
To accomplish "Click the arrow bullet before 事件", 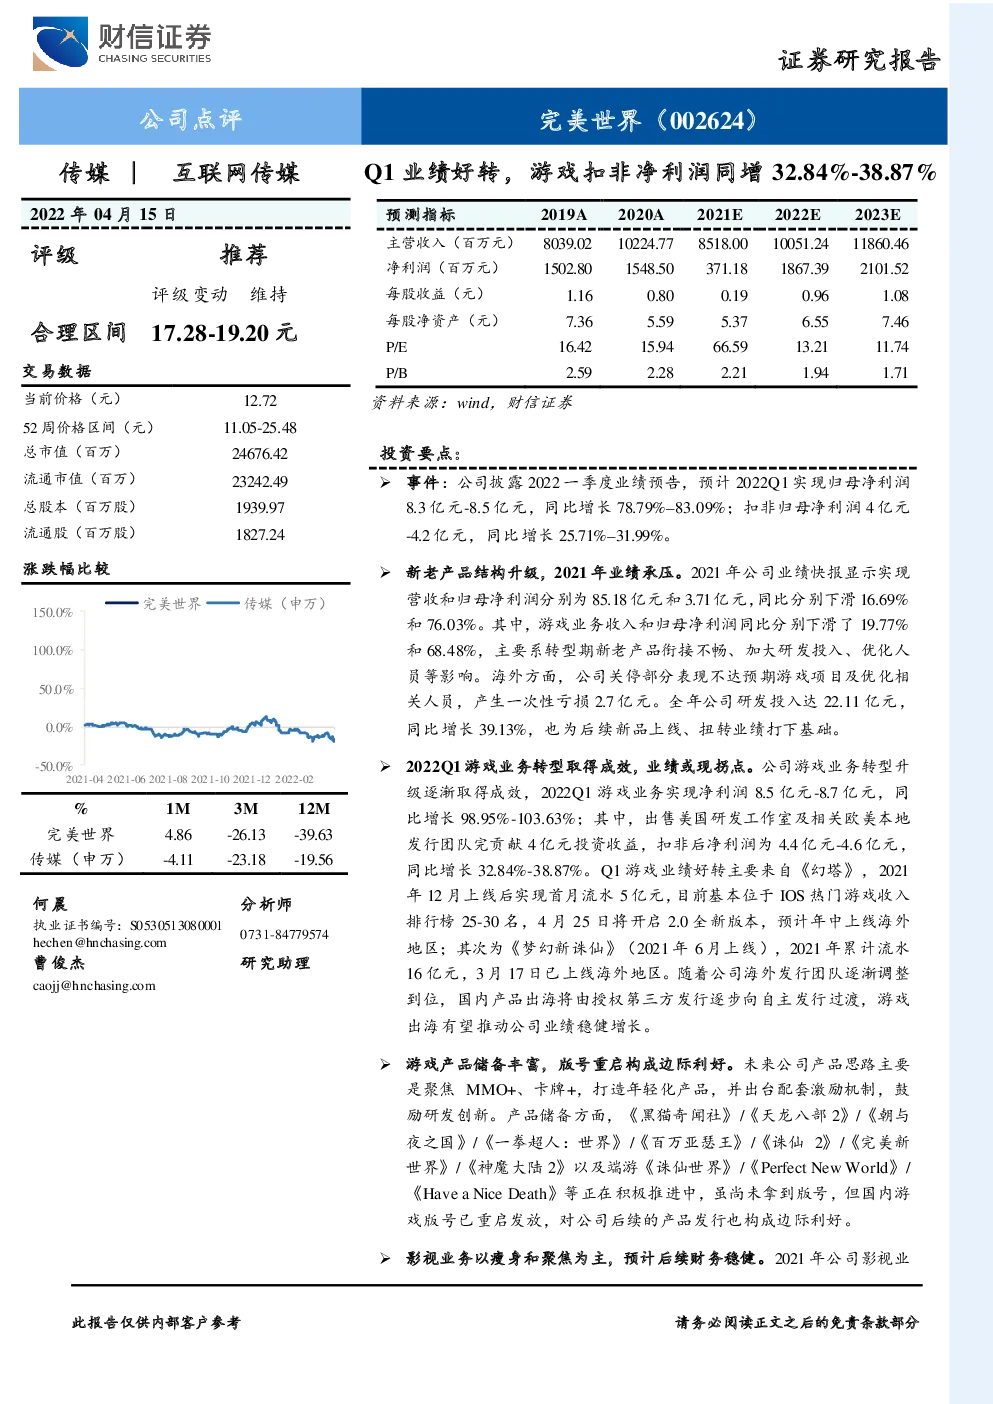I will pyautogui.click(x=385, y=482).
